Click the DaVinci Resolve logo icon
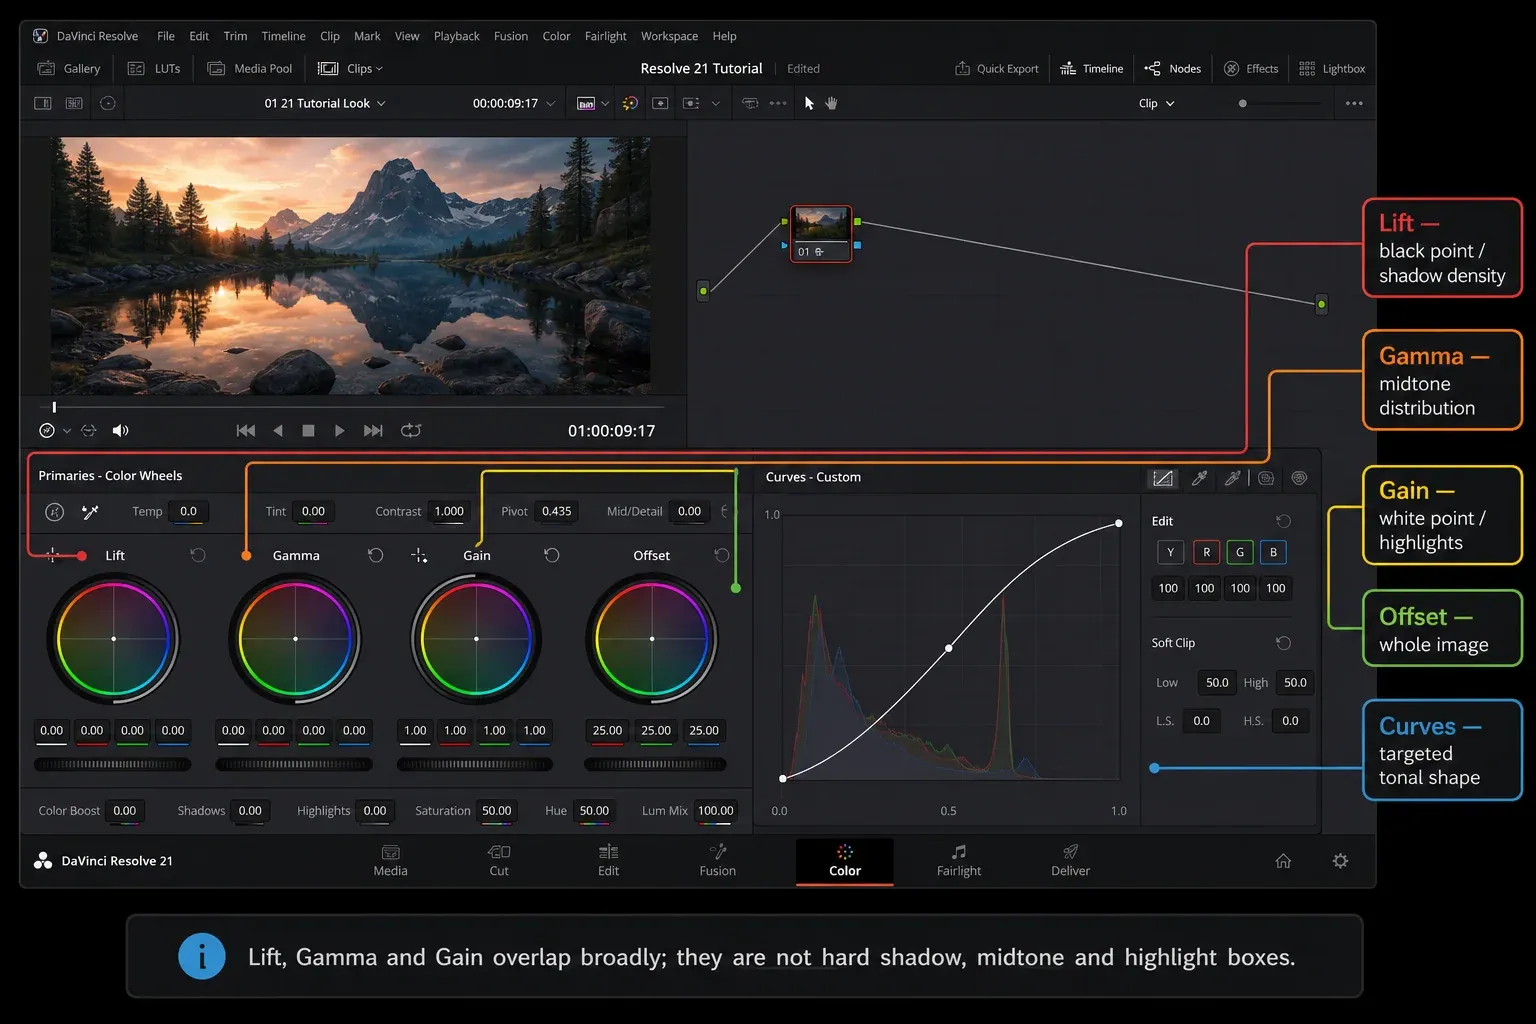 point(40,36)
